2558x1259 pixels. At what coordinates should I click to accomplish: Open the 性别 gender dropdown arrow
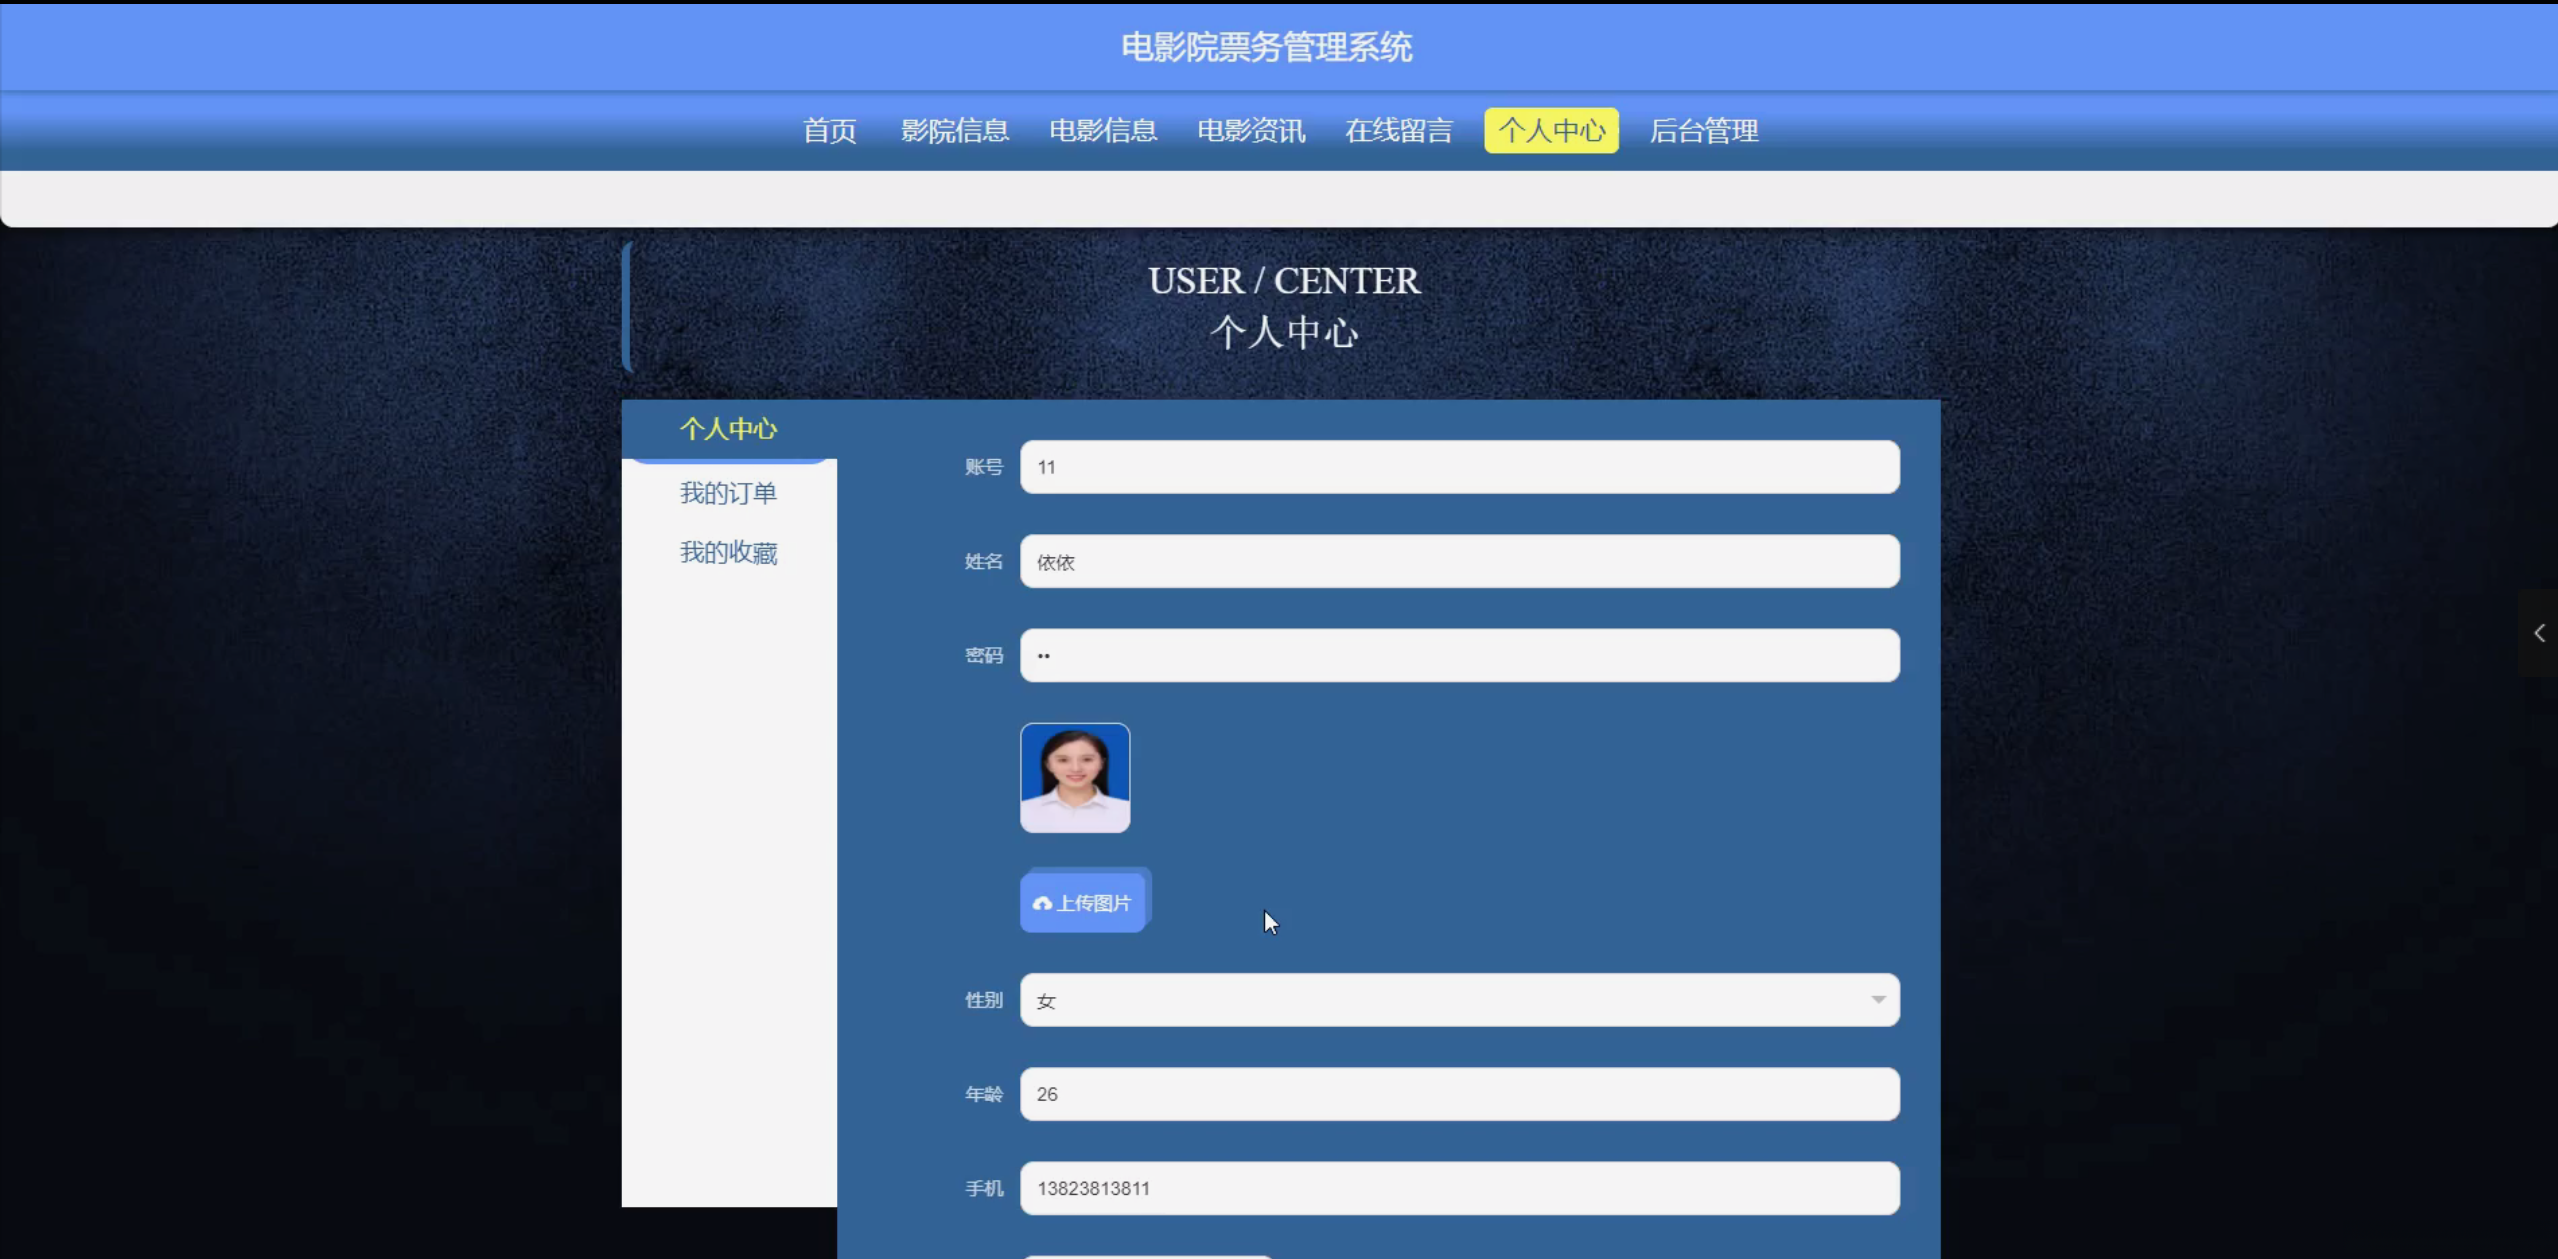click(1877, 999)
